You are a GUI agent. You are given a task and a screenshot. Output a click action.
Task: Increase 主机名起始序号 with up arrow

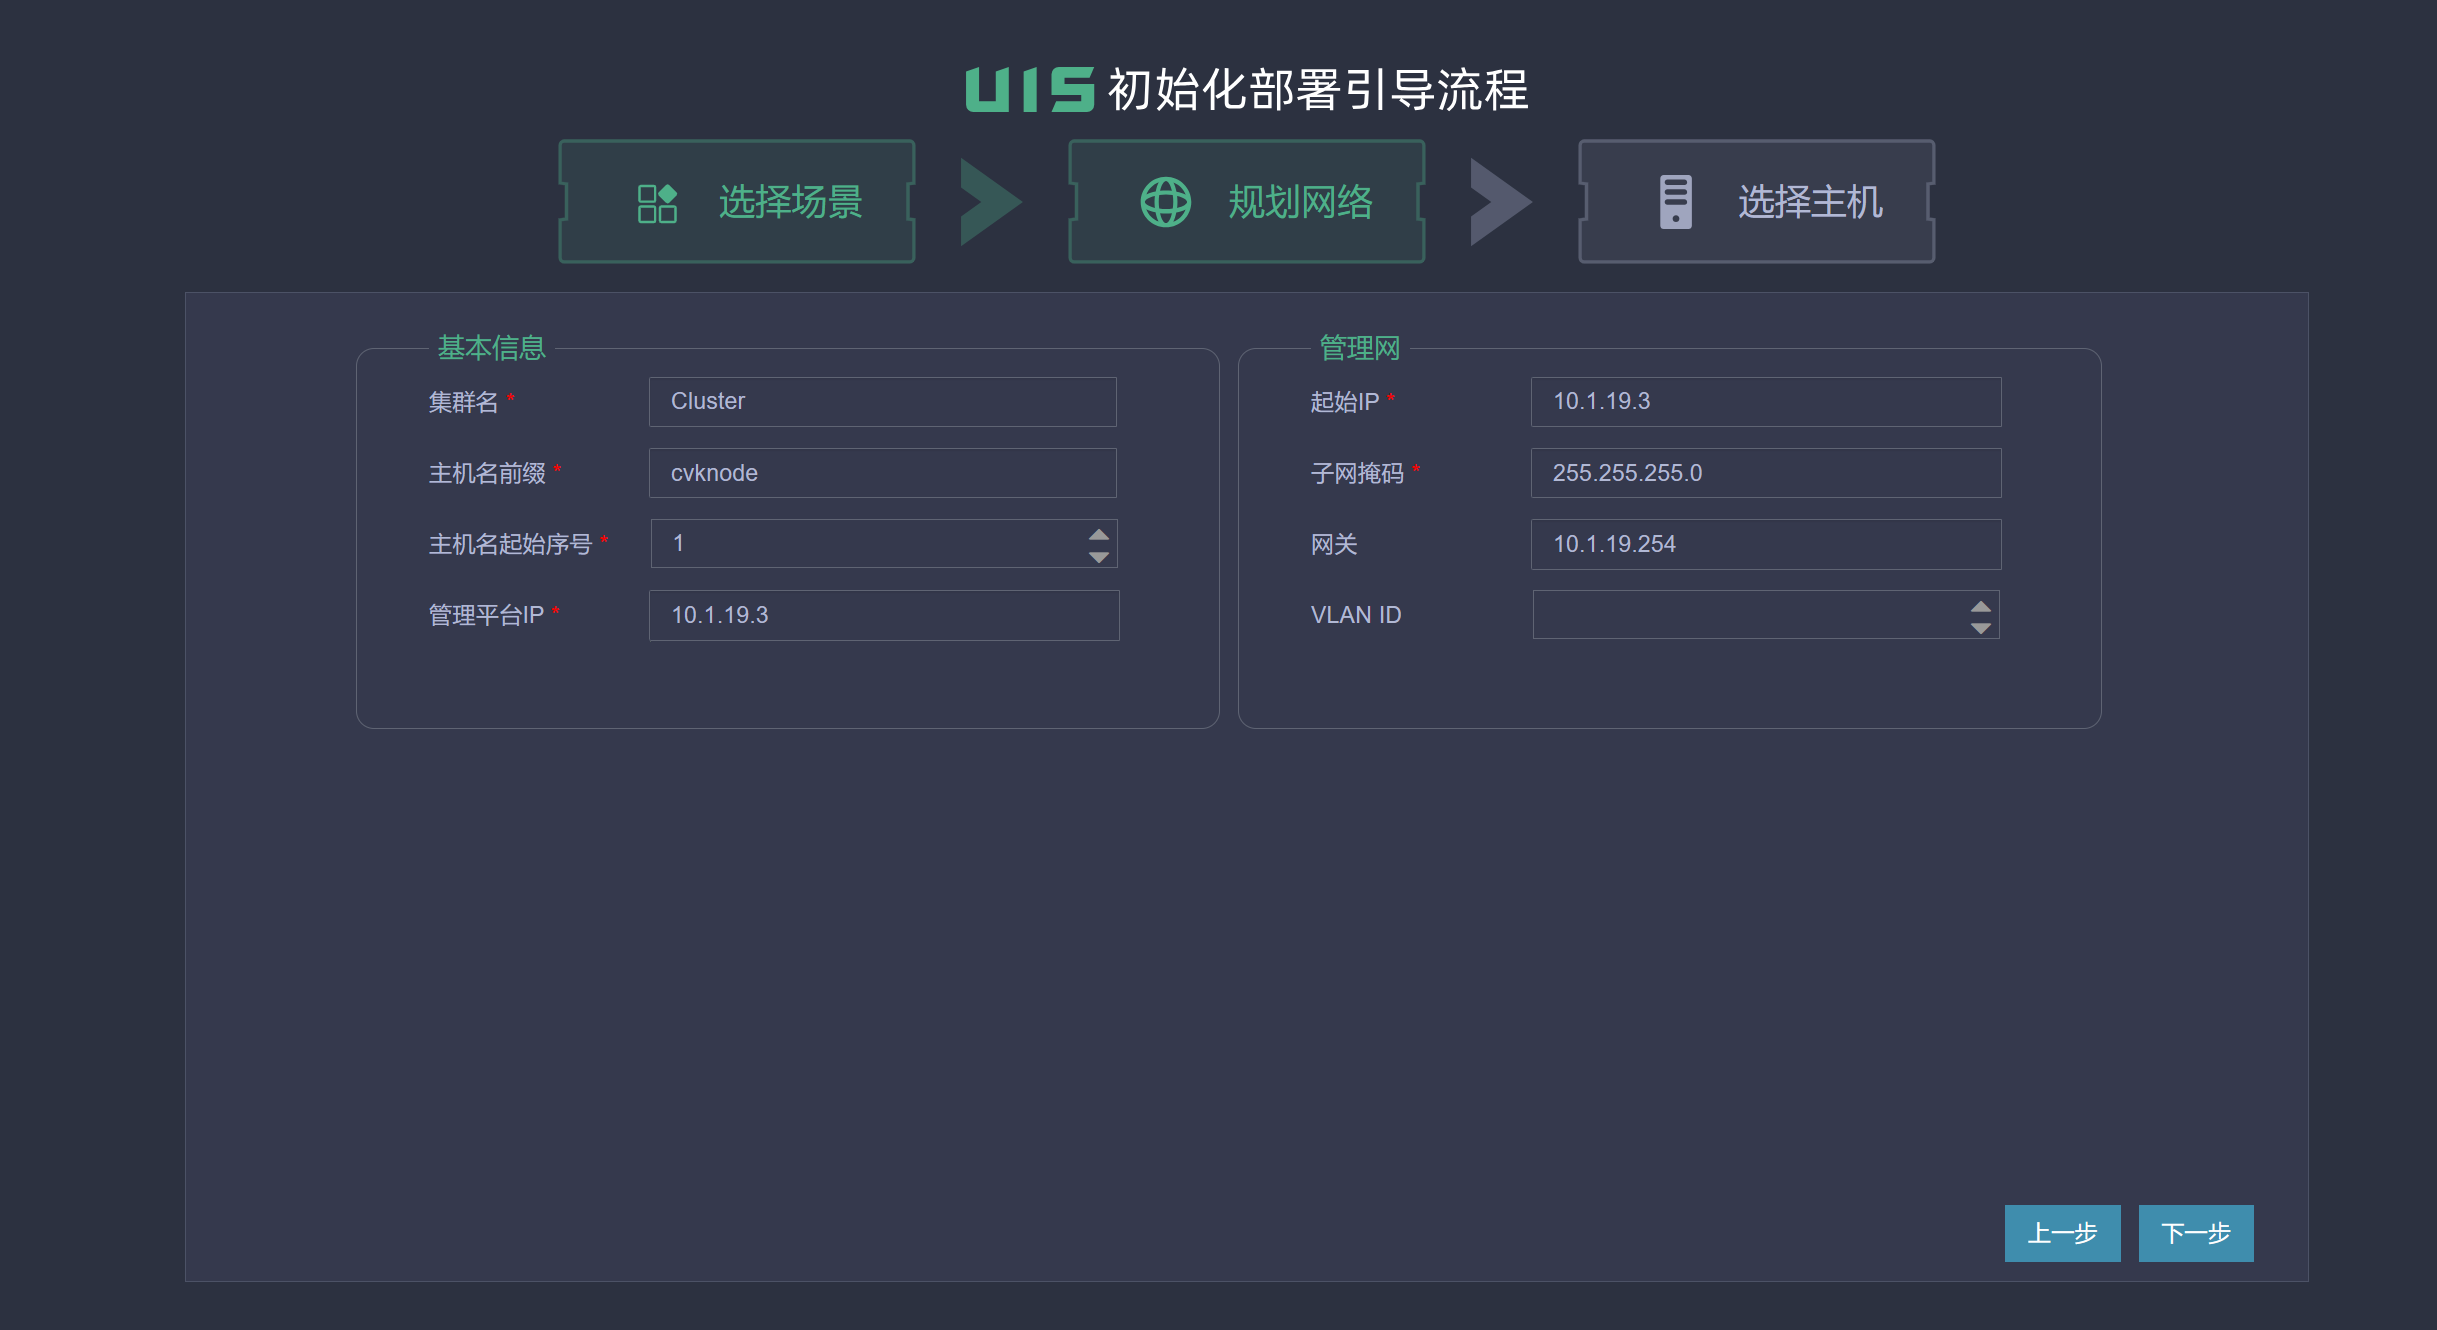(1098, 534)
